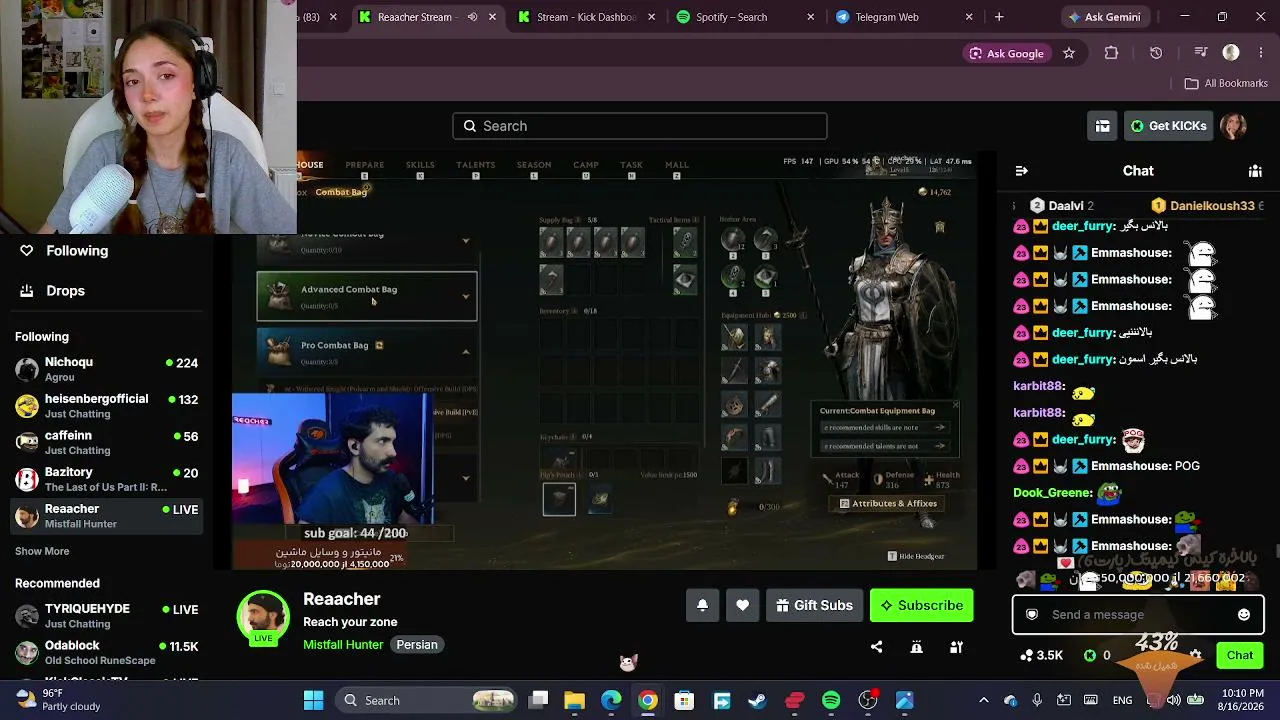Open the moderation tools icon below Subscribe
1280x720 pixels.
[x=956, y=647]
